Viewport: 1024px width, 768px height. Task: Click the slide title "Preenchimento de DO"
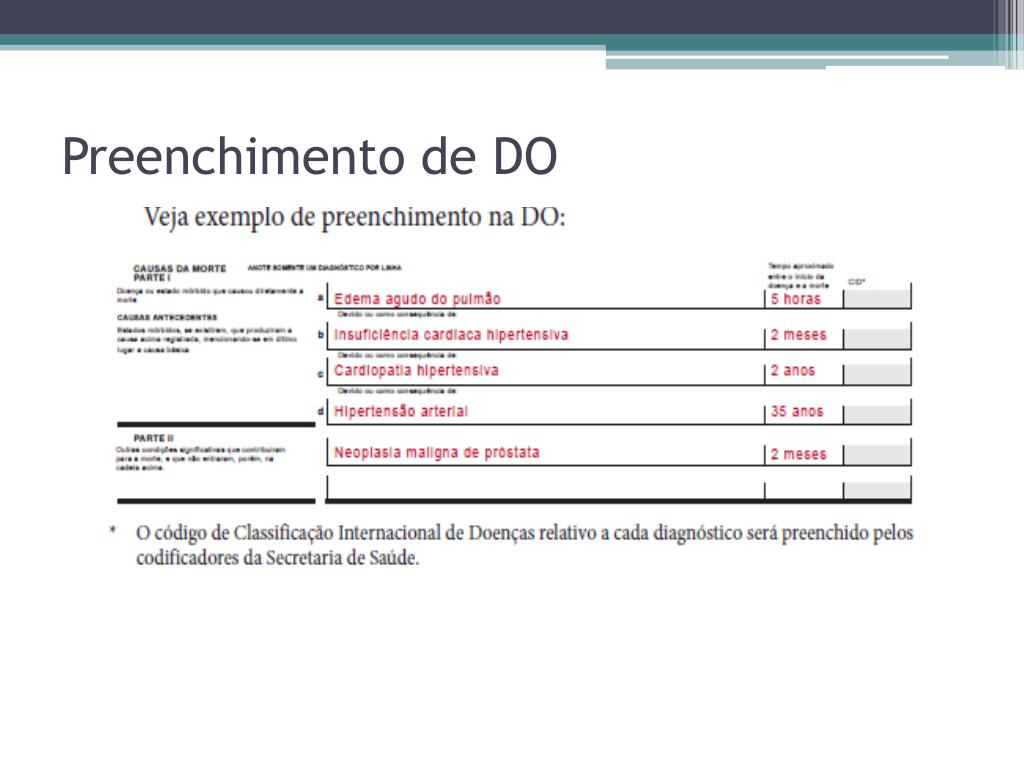[x=310, y=157]
